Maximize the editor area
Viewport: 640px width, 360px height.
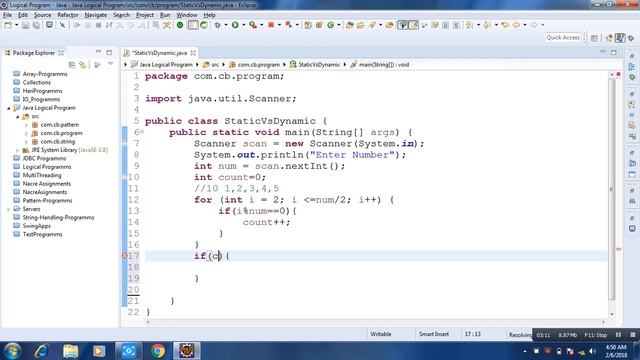613,52
